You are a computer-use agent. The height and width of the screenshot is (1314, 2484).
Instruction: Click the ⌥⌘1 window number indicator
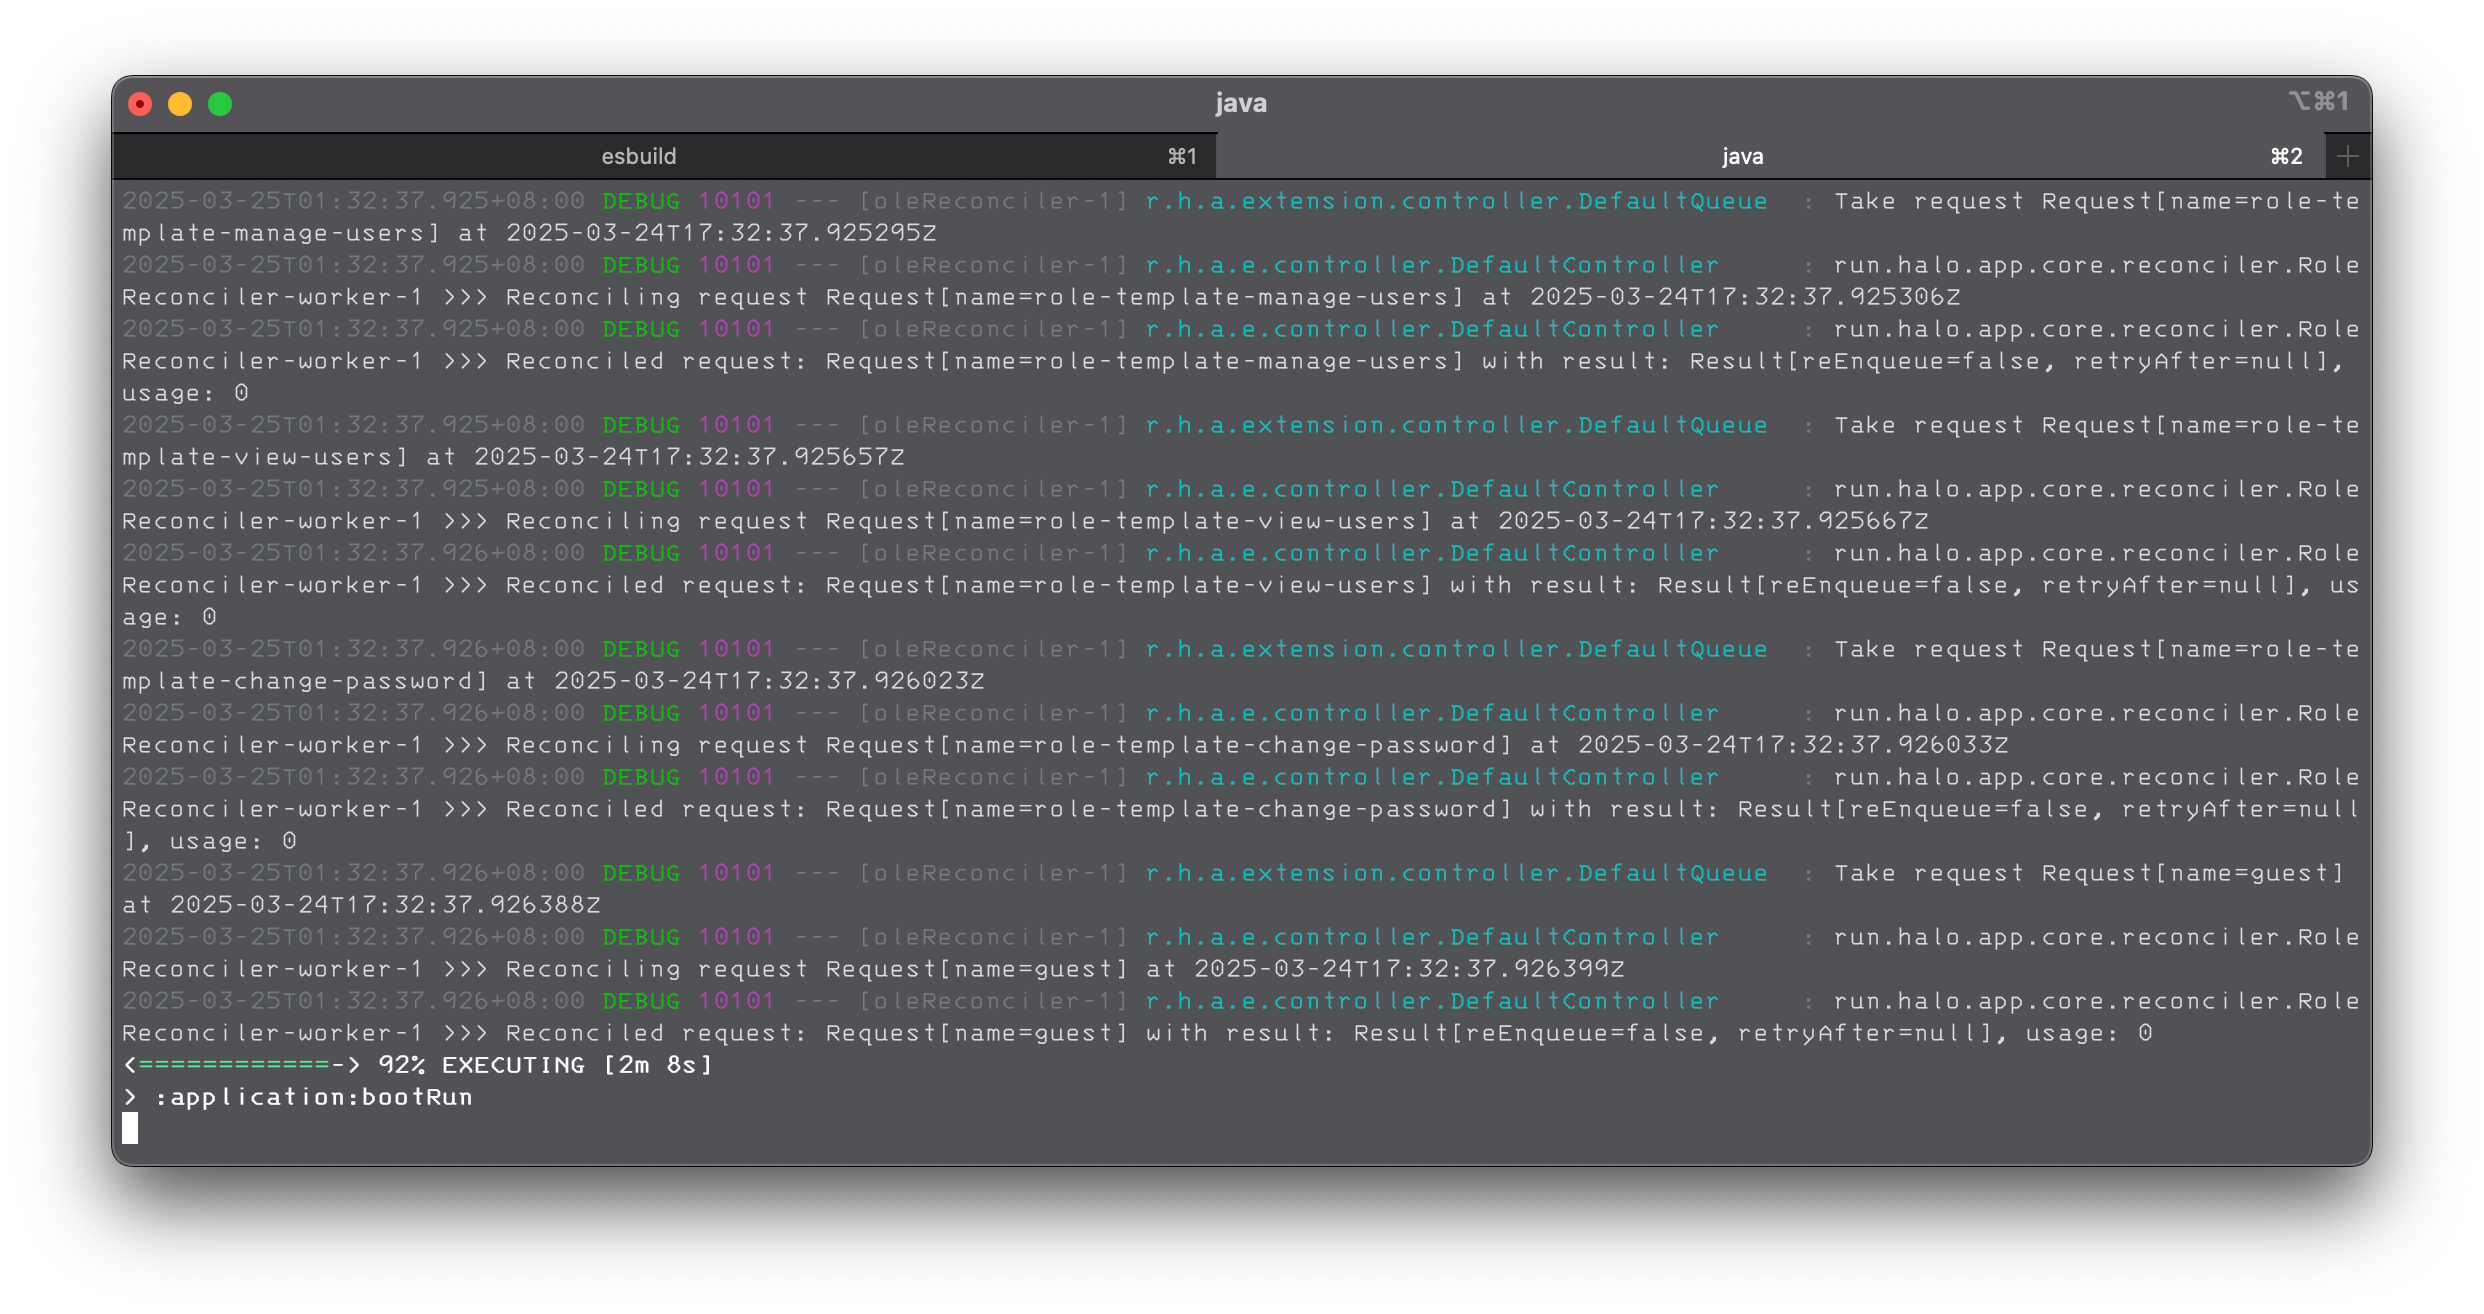click(2318, 102)
